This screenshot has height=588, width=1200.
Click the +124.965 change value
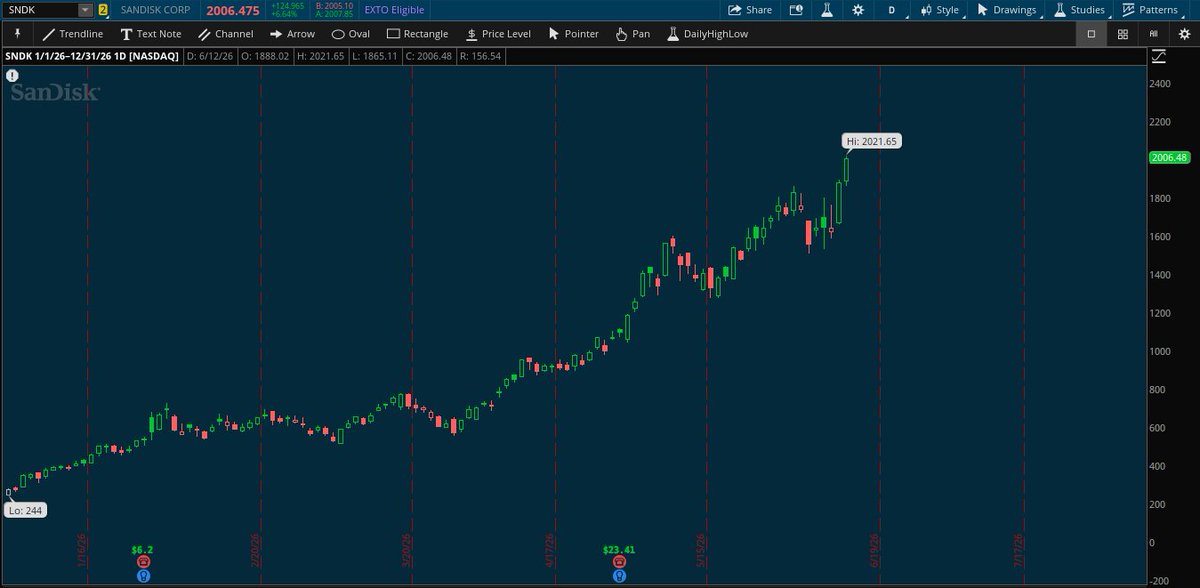tap(287, 6)
